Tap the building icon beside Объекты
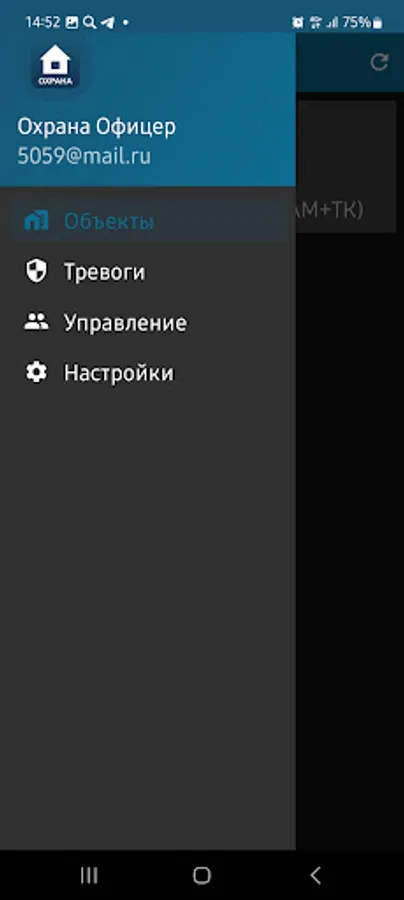 click(36, 221)
